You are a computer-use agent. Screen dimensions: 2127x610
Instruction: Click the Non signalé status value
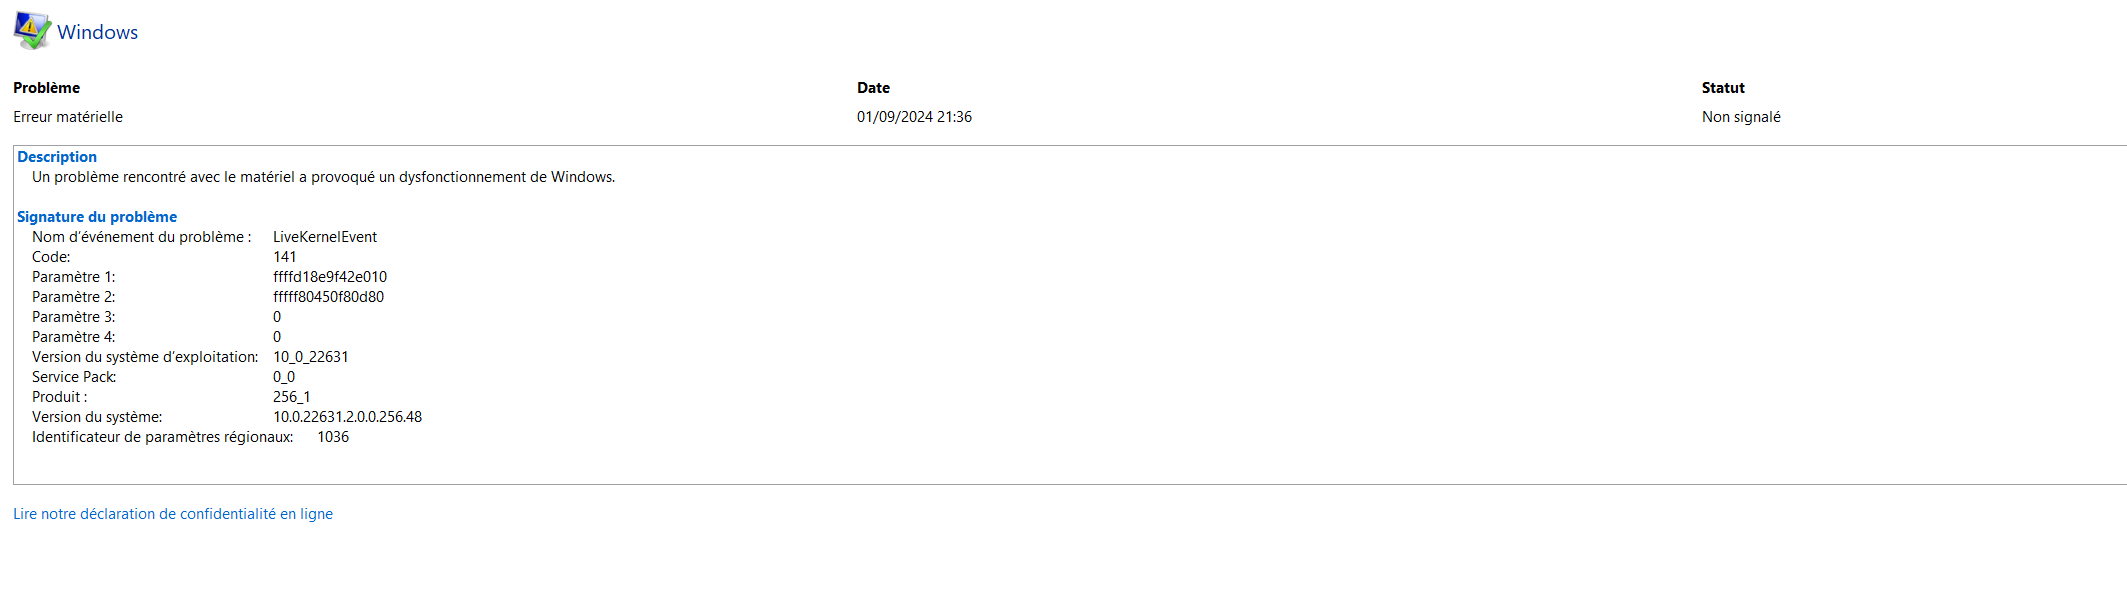coord(1741,117)
